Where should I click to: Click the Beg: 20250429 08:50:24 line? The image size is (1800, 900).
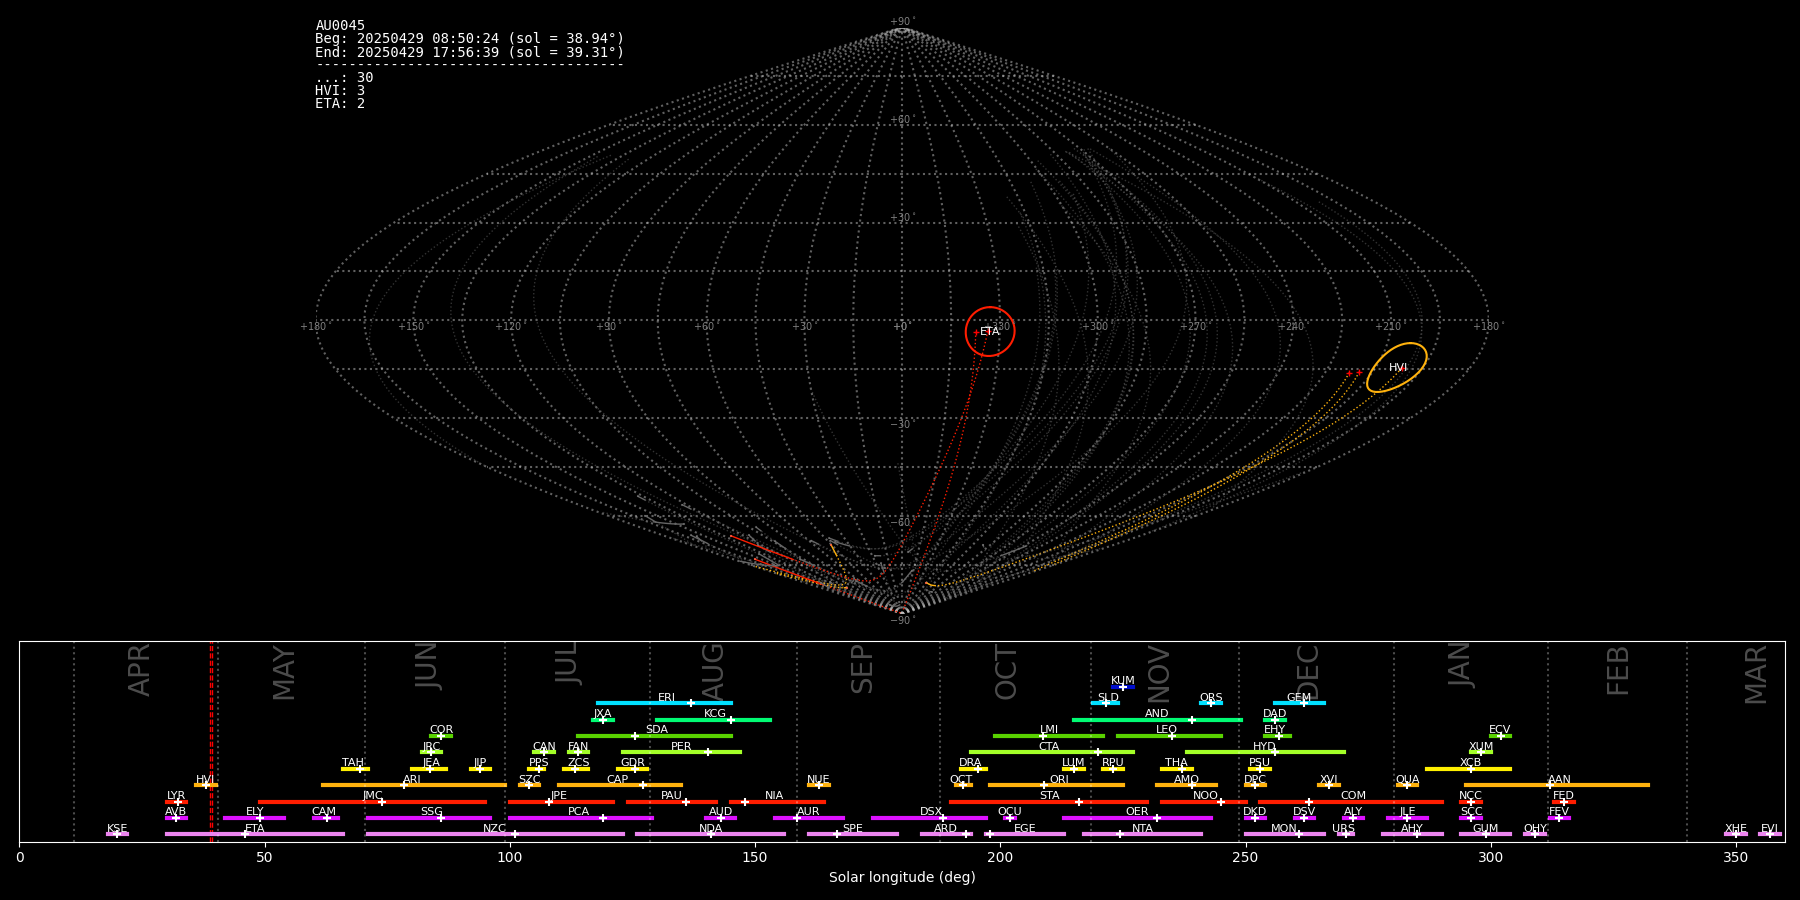coord(469,39)
